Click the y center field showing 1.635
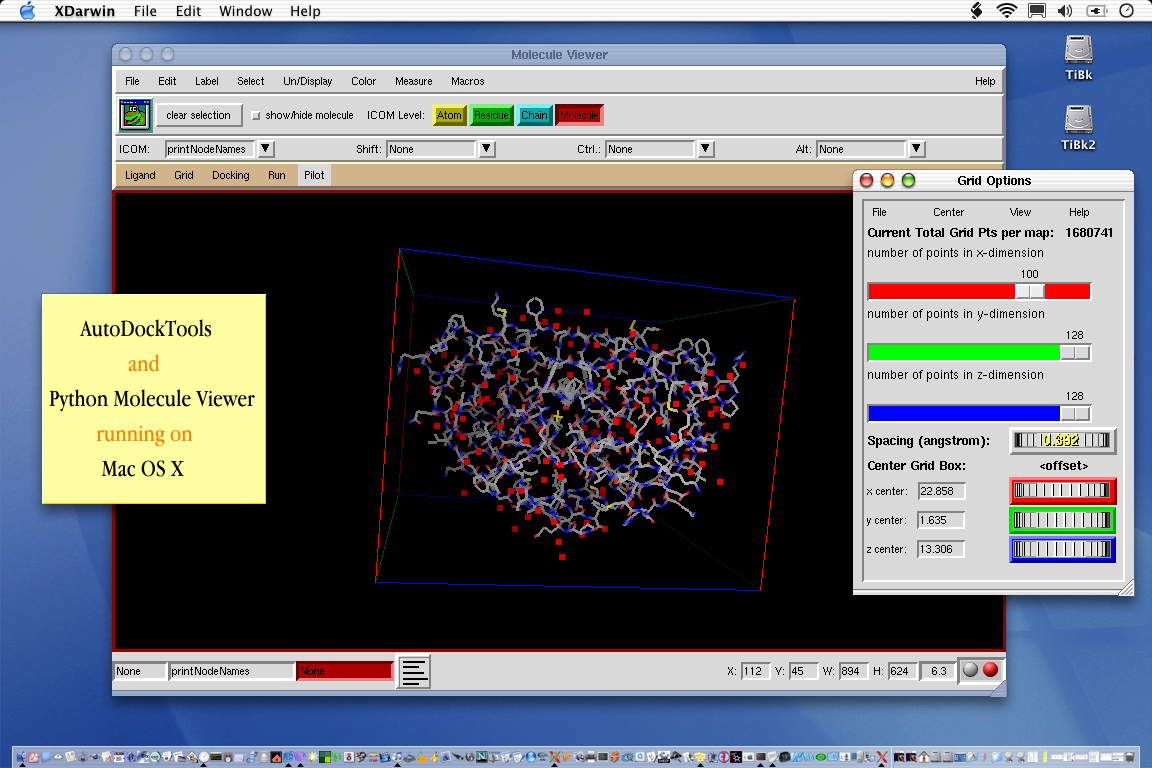The width and height of the screenshot is (1152, 768). pyautogui.click(x=941, y=520)
